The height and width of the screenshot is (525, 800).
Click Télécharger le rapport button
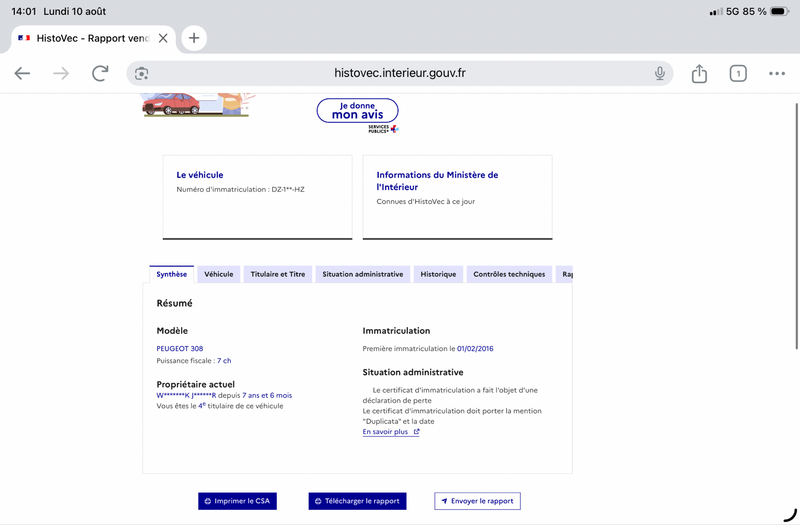[357, 501]
